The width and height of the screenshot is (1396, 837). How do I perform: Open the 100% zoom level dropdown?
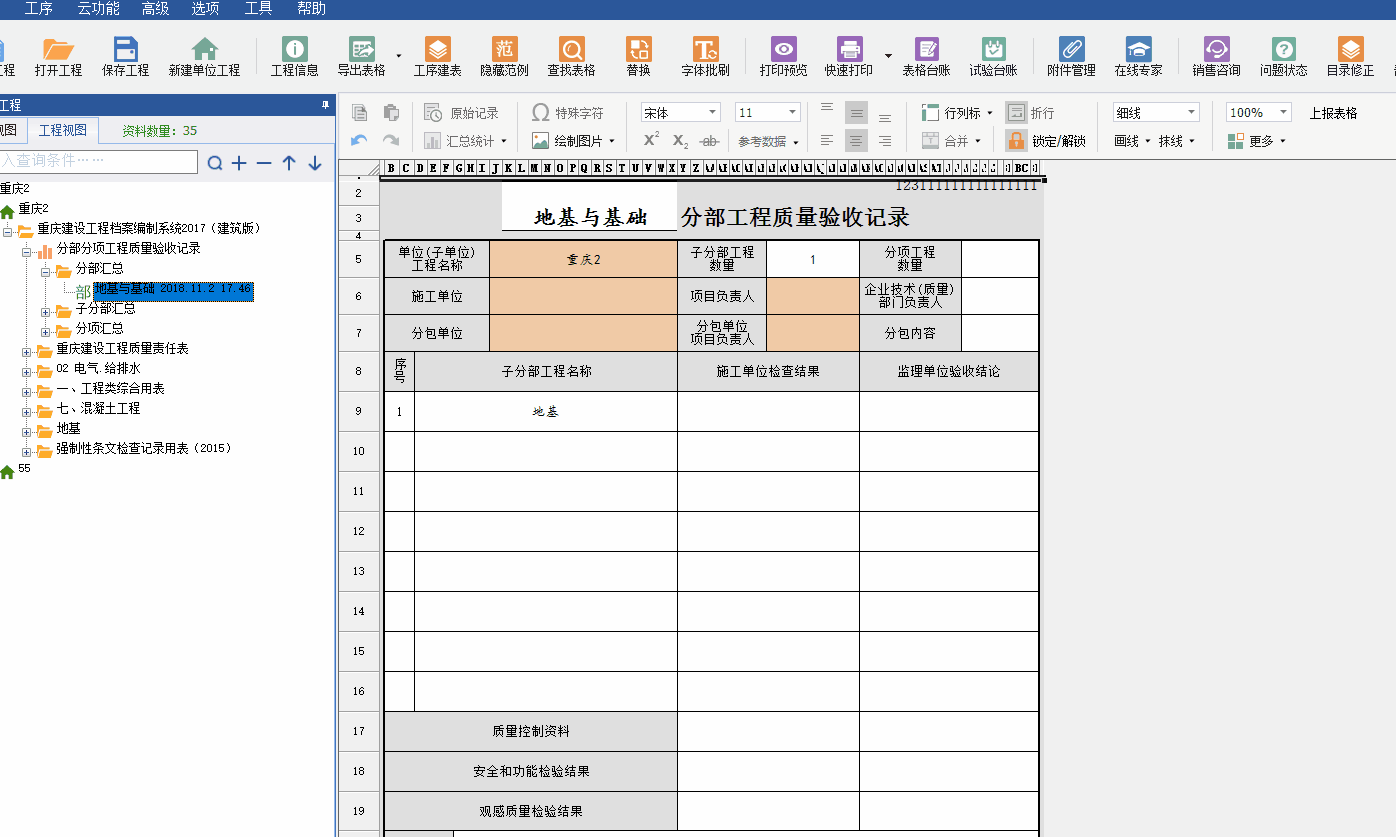(1258, 113)
